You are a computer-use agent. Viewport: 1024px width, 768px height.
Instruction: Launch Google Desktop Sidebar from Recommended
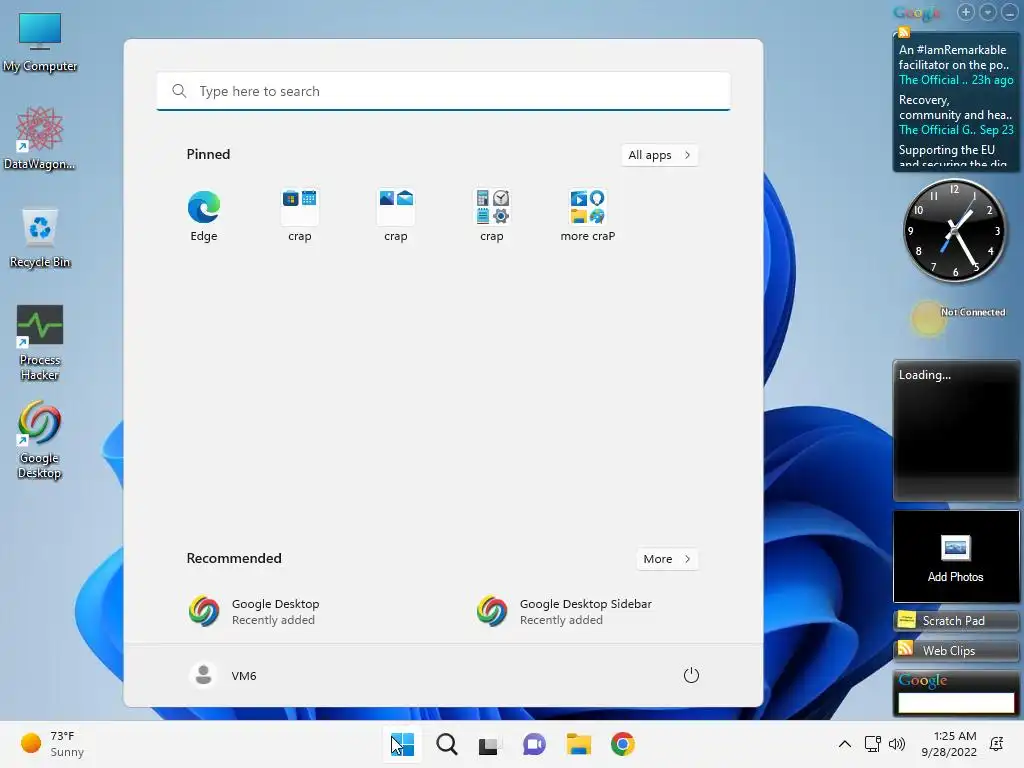566,611
